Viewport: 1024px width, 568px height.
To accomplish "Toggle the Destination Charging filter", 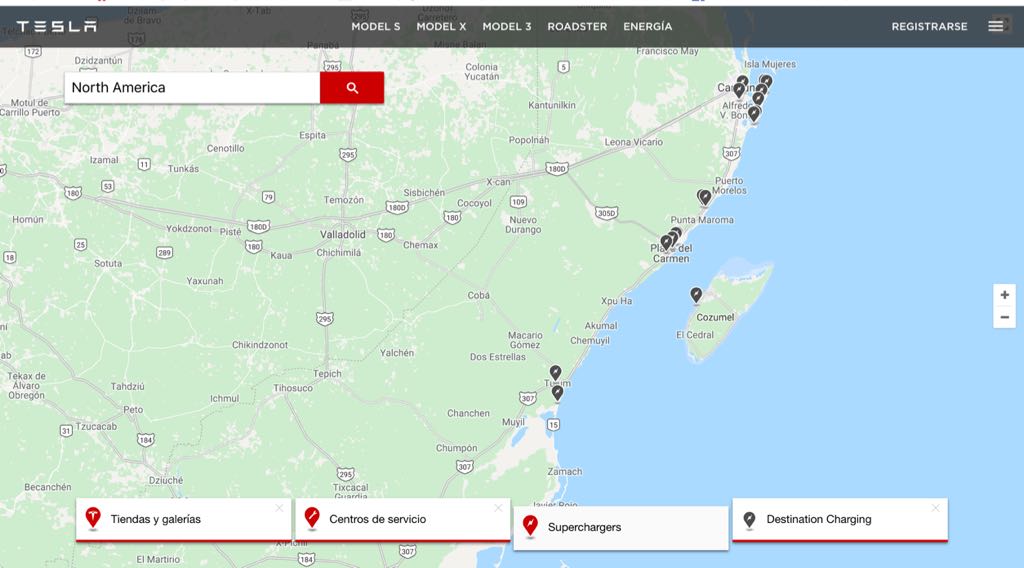I will 818,520.
